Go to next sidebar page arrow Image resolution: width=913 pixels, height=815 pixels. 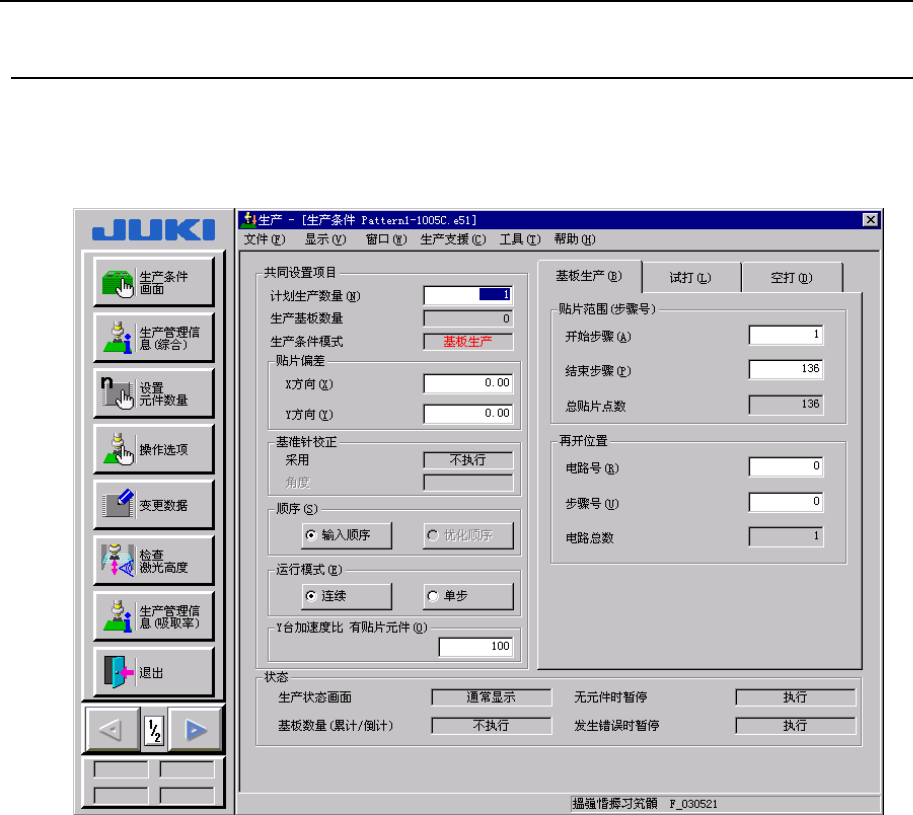[x=195, y=729]
